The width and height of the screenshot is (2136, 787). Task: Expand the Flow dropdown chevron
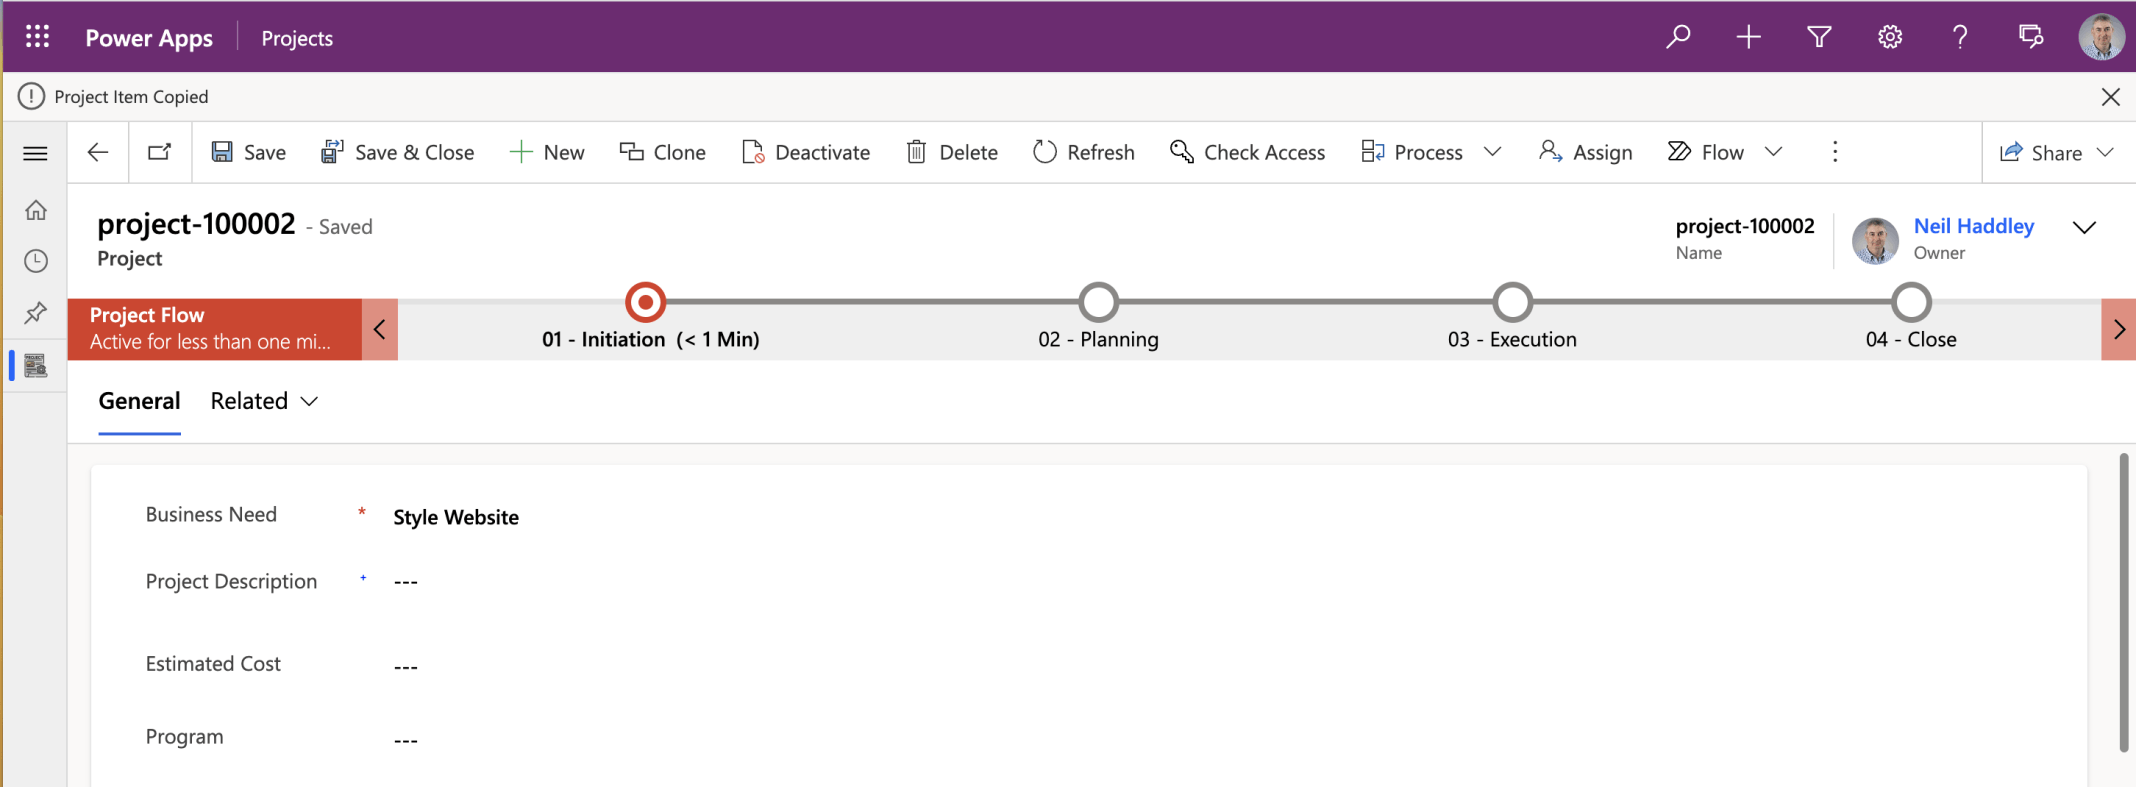(1774, 152)
